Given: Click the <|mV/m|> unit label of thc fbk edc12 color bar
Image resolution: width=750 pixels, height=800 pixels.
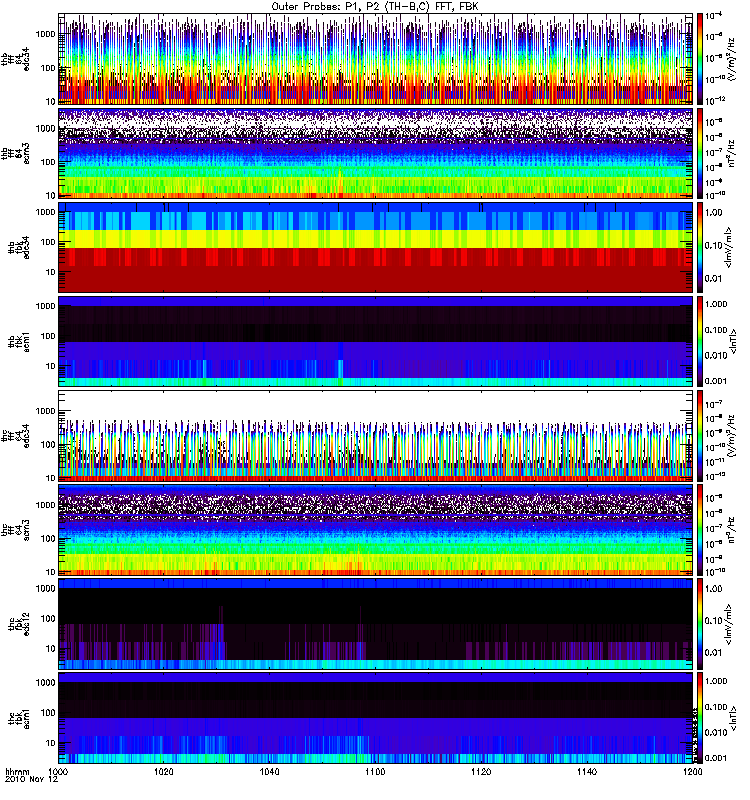Looking at the screenshot, I should click(x=730, y=623).
